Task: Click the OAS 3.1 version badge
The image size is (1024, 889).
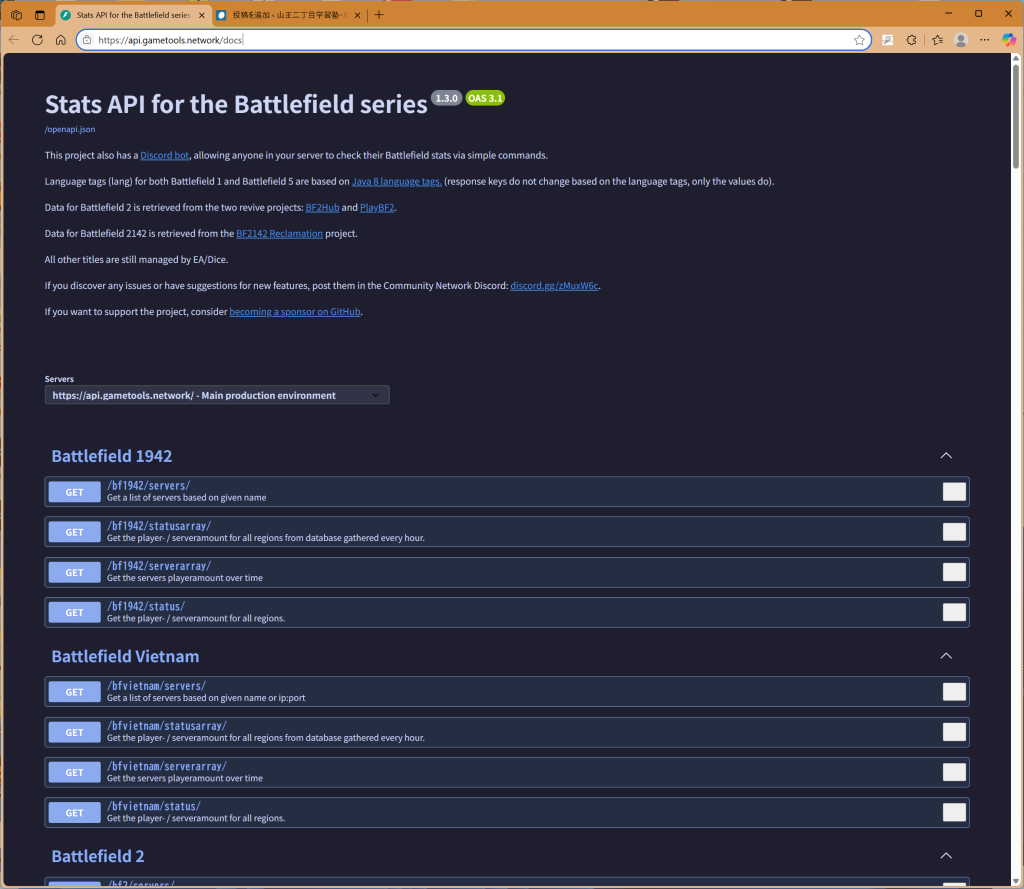Action: [485, 98]
